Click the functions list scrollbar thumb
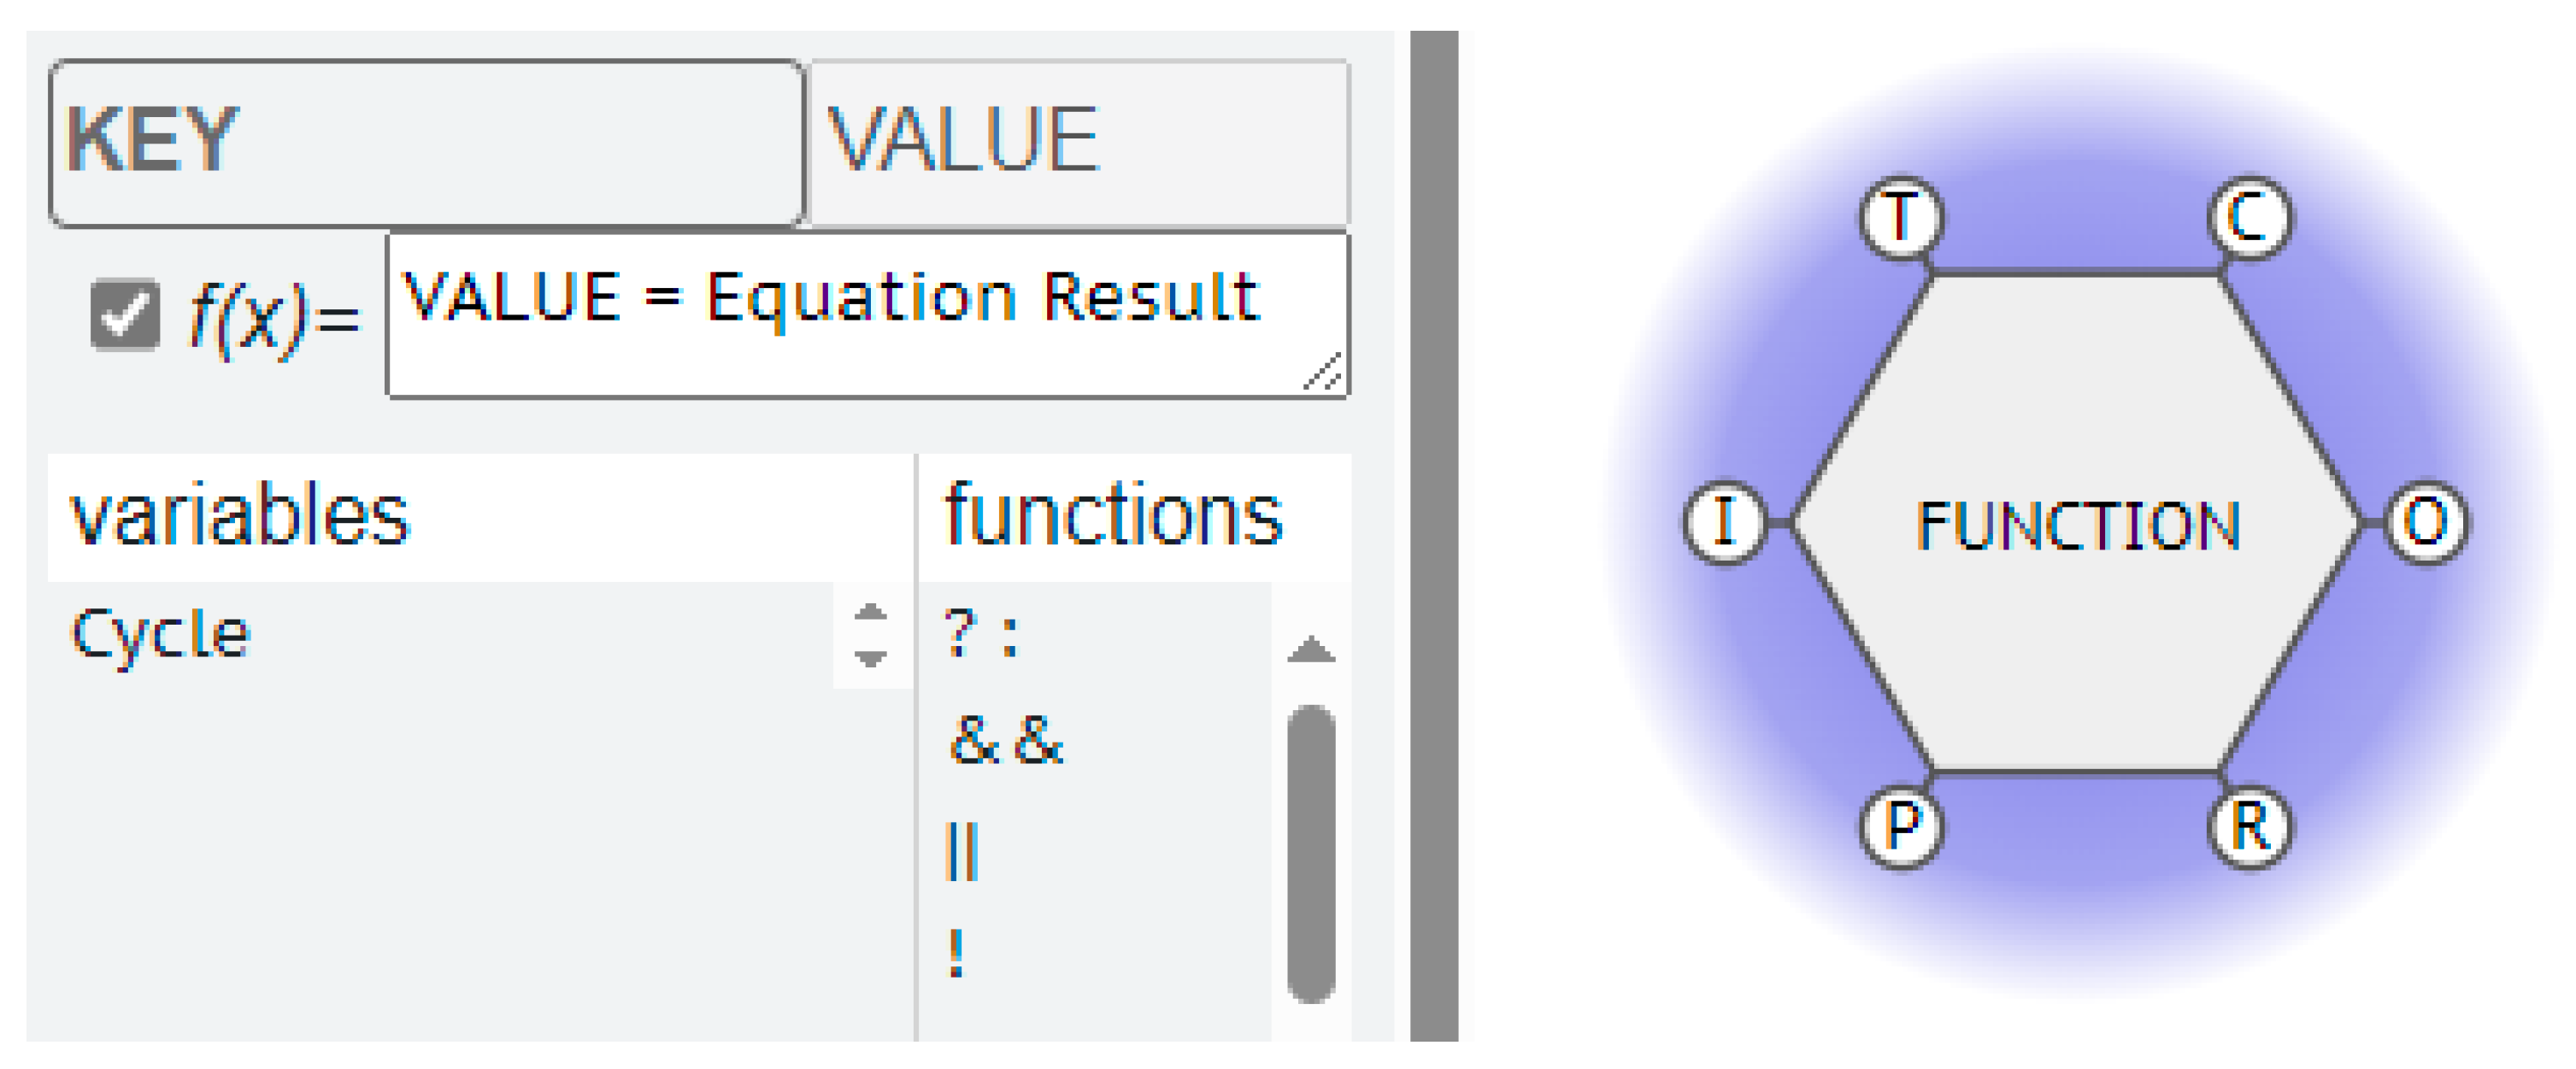This screenshot has height=1069, width=2576. [x=1311, y=852]
